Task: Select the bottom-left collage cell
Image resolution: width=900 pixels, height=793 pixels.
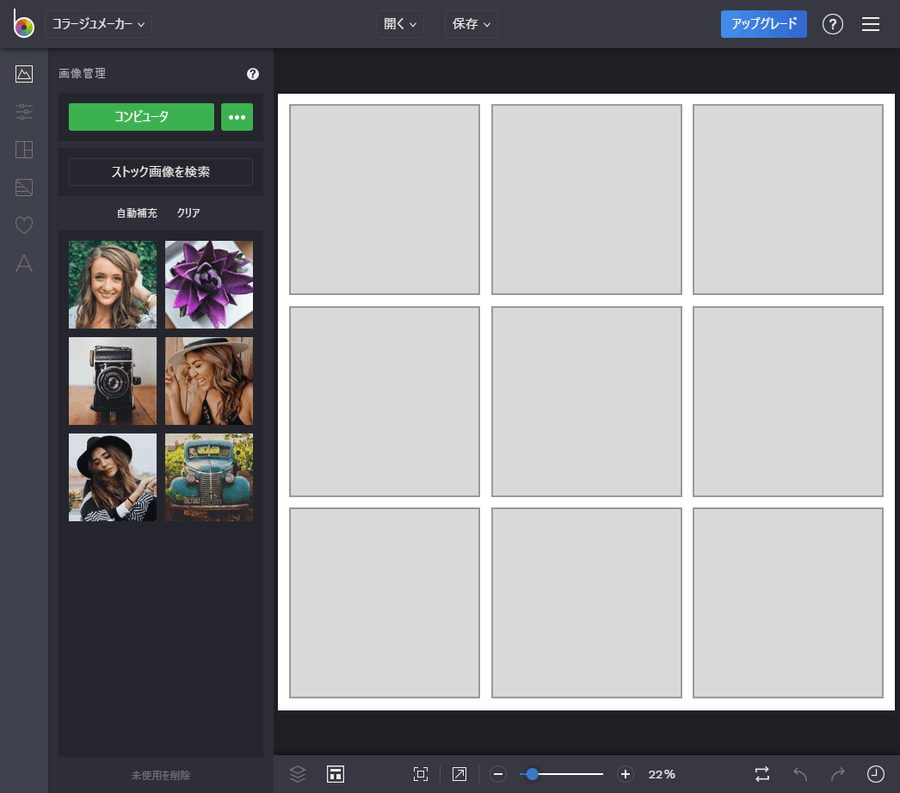Action: click(x=385, y=603)
